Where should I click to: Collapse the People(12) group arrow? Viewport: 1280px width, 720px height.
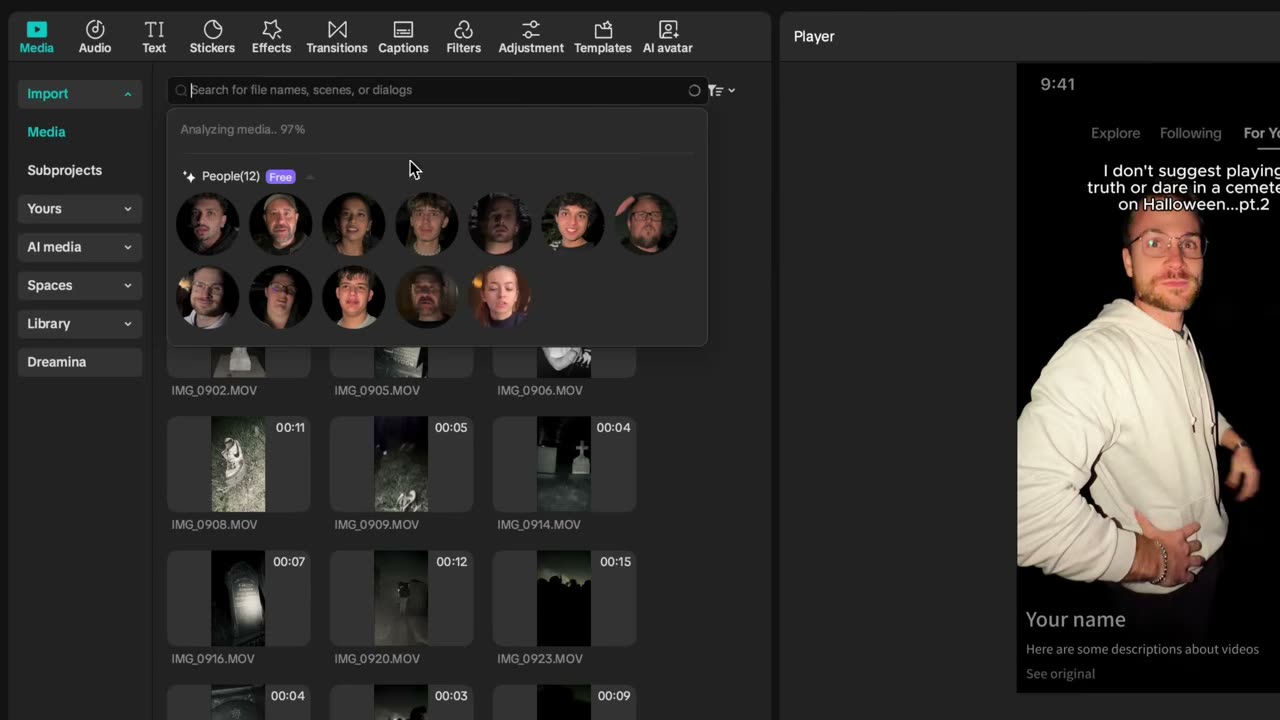(310, 177)
